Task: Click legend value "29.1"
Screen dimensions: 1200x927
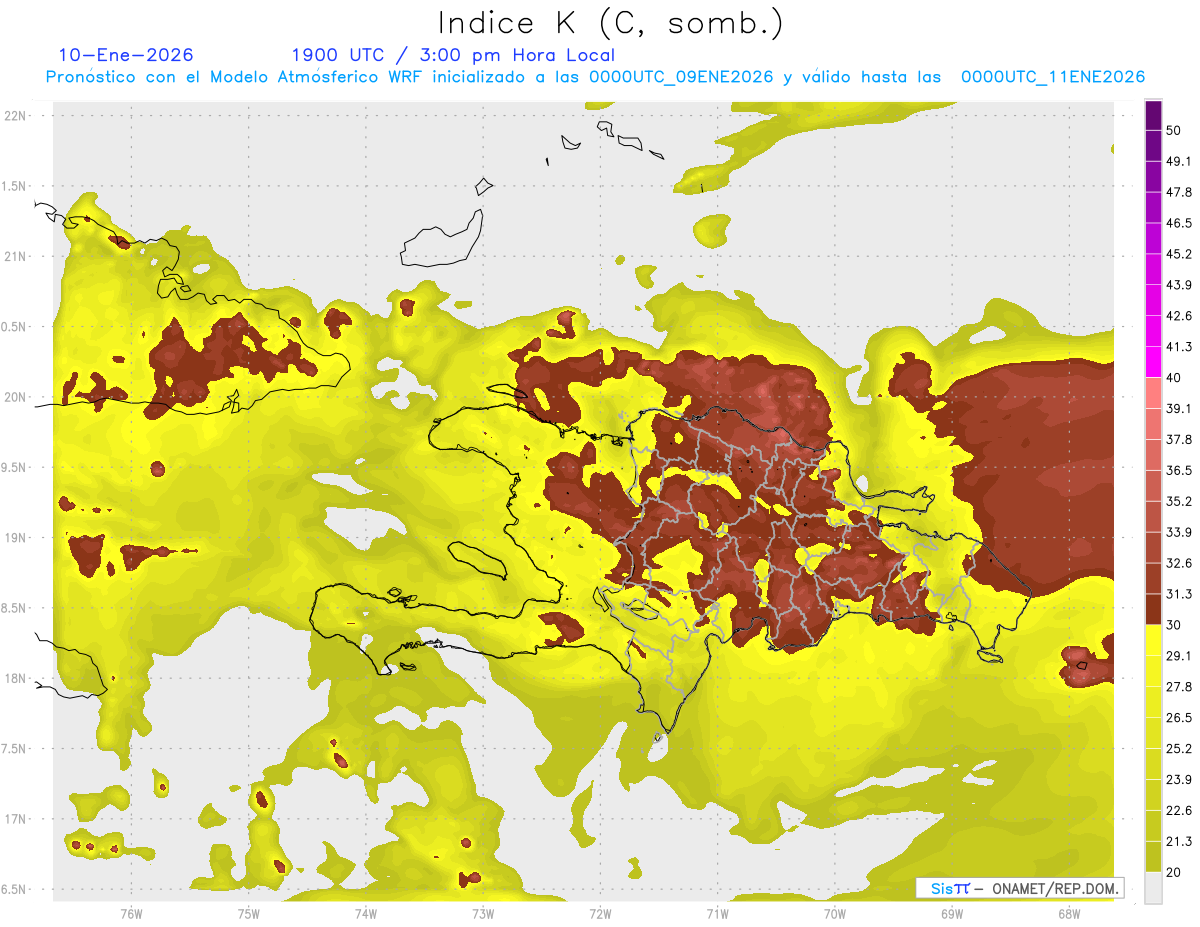Action: pyautogui.click(x=1179, y=656)
